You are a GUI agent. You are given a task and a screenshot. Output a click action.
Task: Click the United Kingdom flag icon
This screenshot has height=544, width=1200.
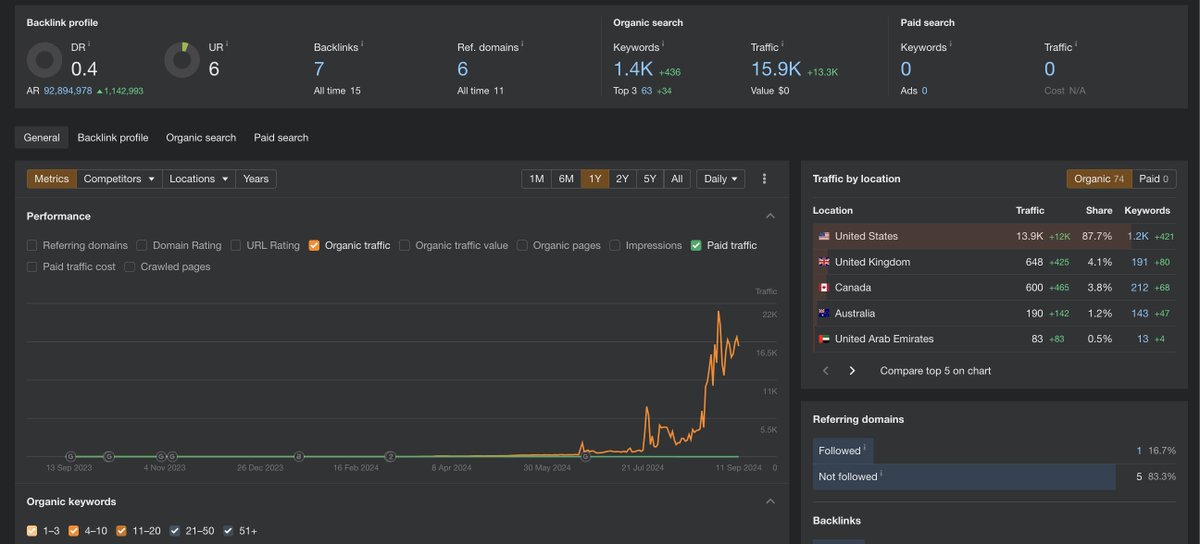click(824, 262)
